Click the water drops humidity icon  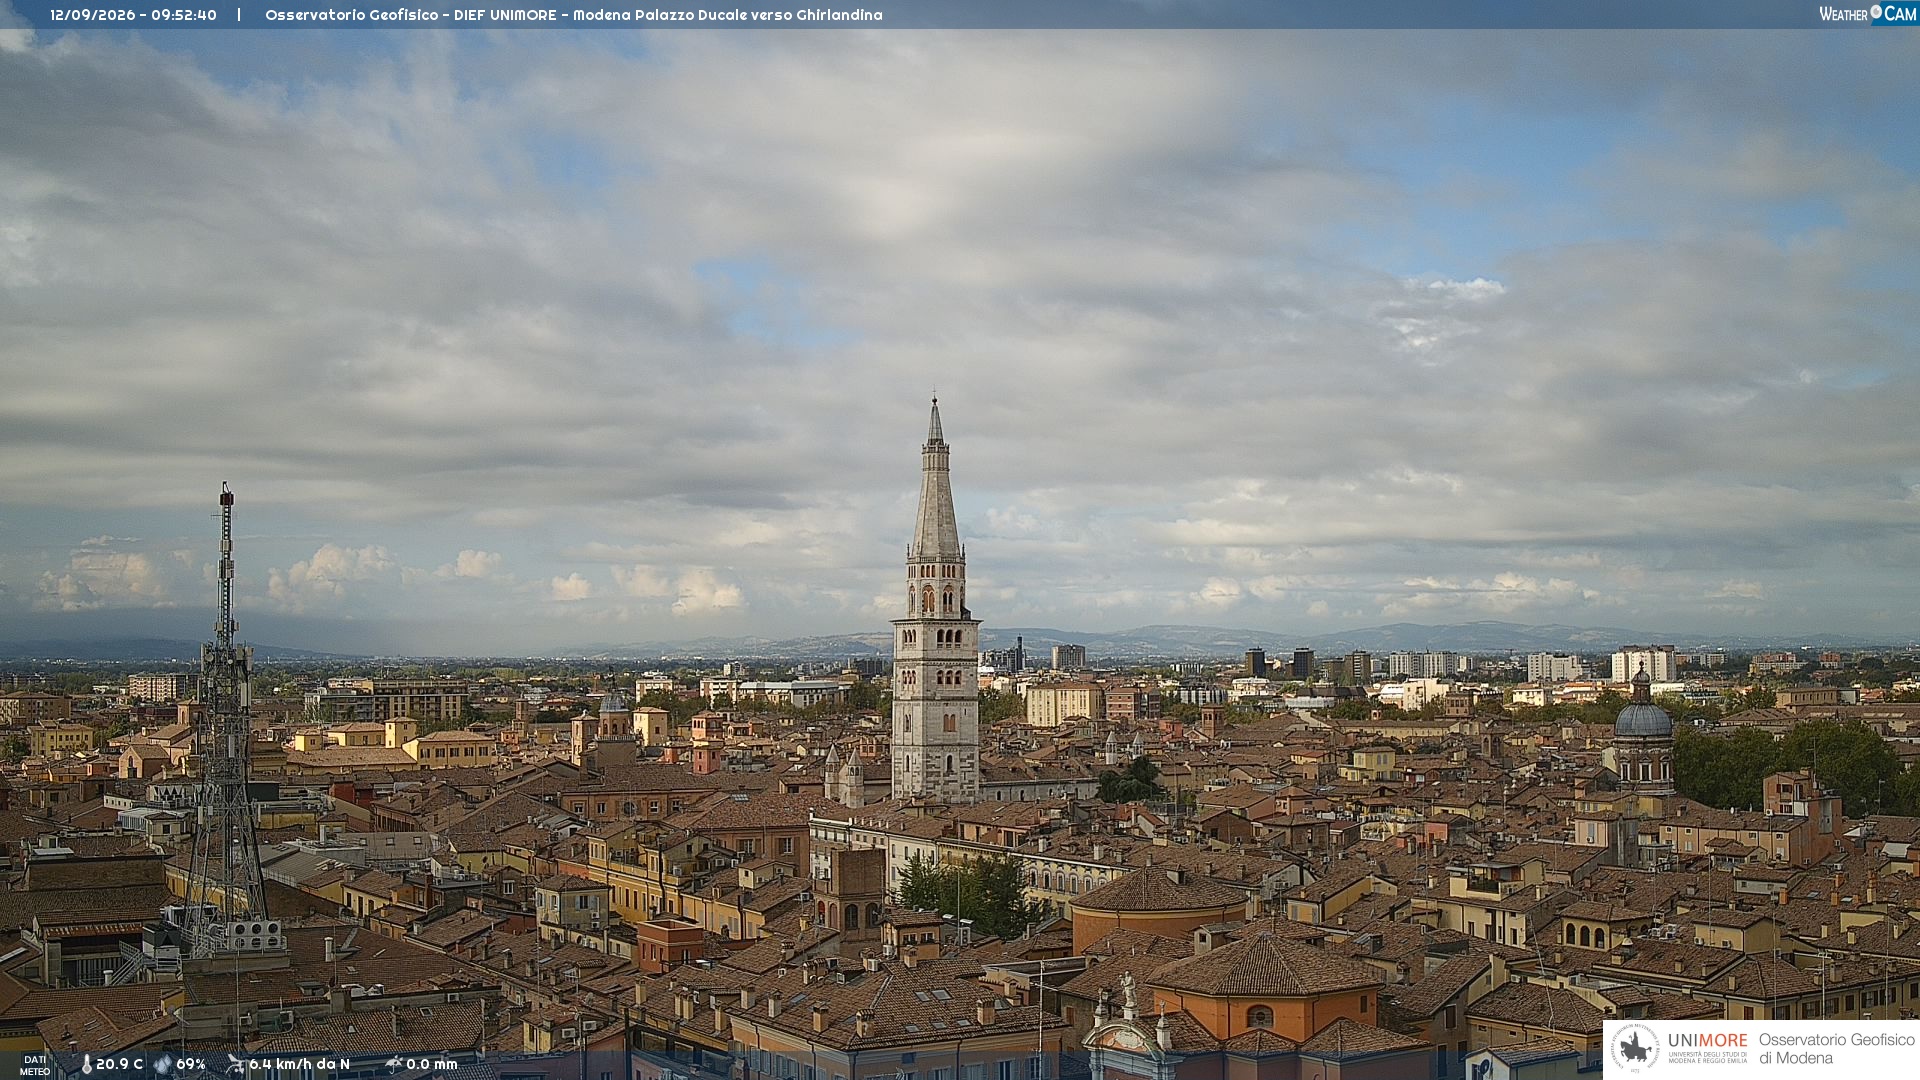(x=163, y=1064)
